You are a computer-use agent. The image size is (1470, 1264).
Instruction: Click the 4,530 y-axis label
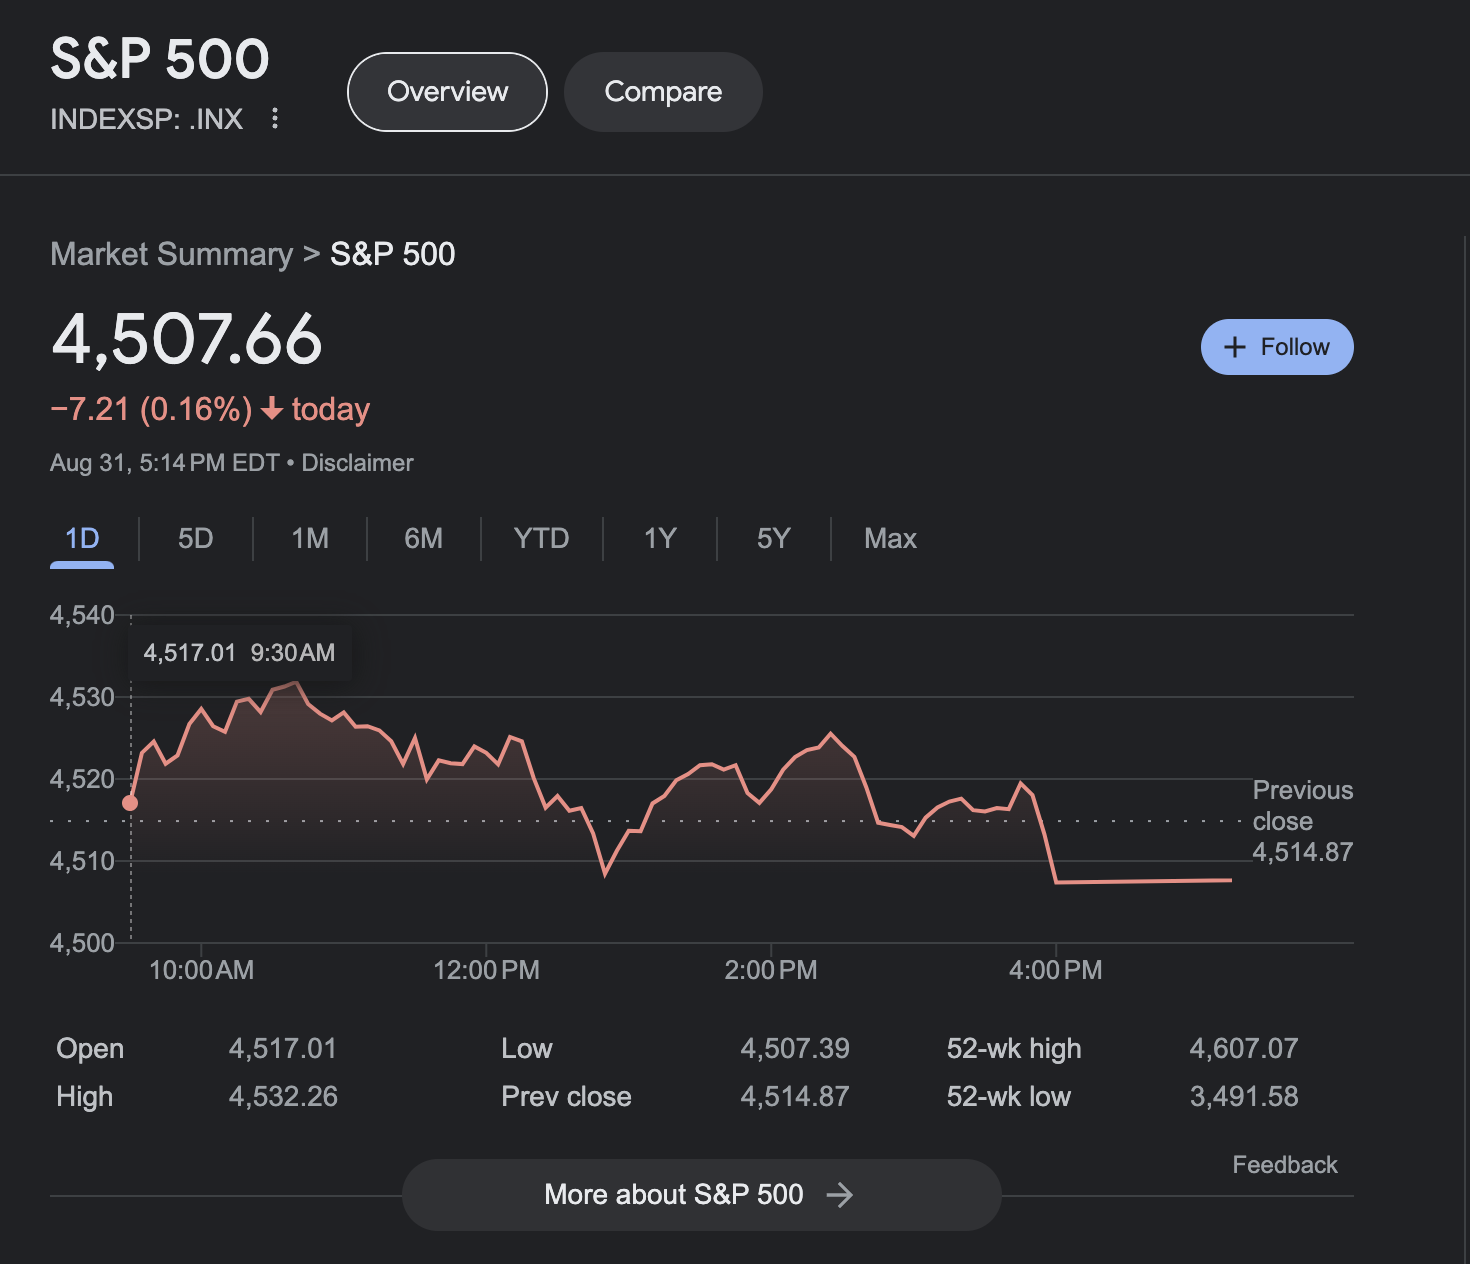(x=82, y=697)
